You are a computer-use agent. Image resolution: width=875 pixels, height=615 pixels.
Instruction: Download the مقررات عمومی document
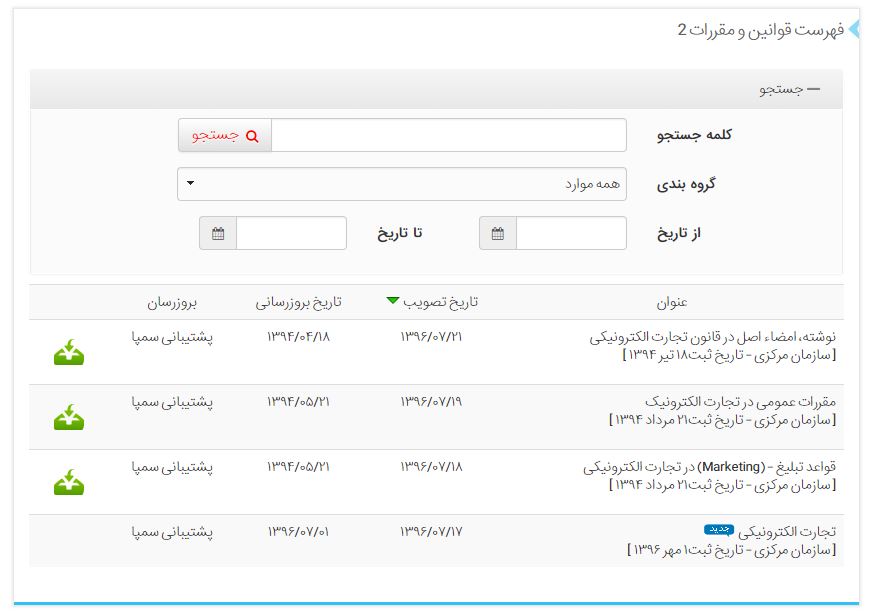(x=68, y=417)
